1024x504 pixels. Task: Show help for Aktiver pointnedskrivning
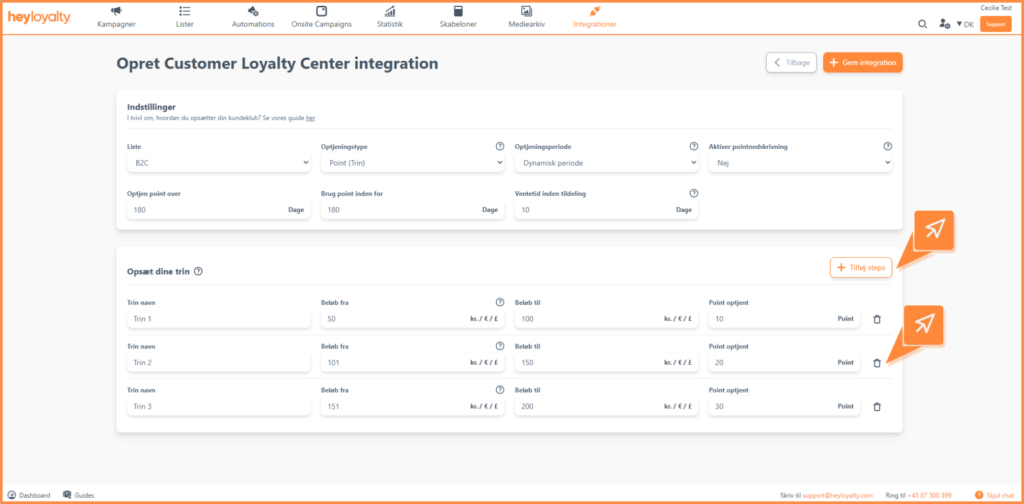point(888,146)
